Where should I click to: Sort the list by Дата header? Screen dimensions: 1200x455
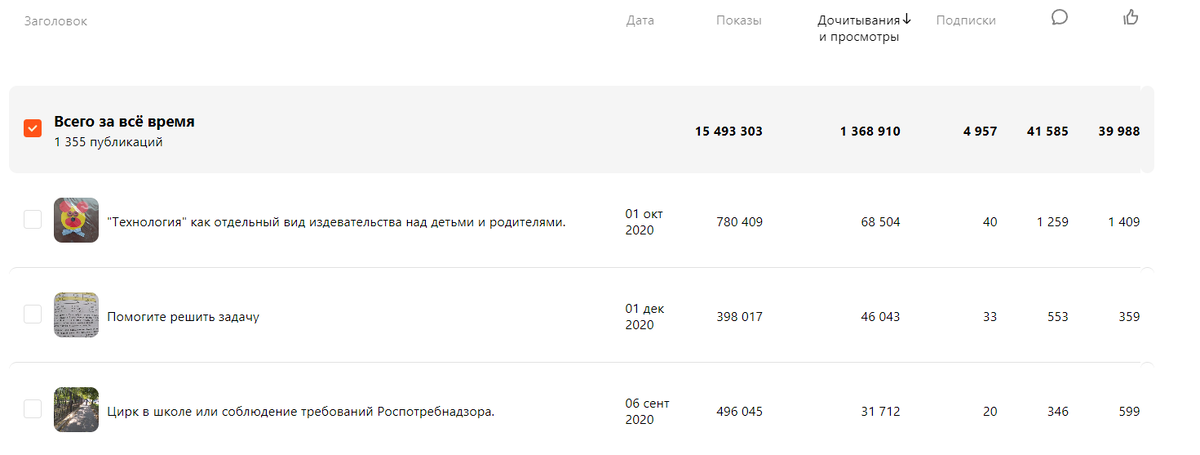coord(640,20)
